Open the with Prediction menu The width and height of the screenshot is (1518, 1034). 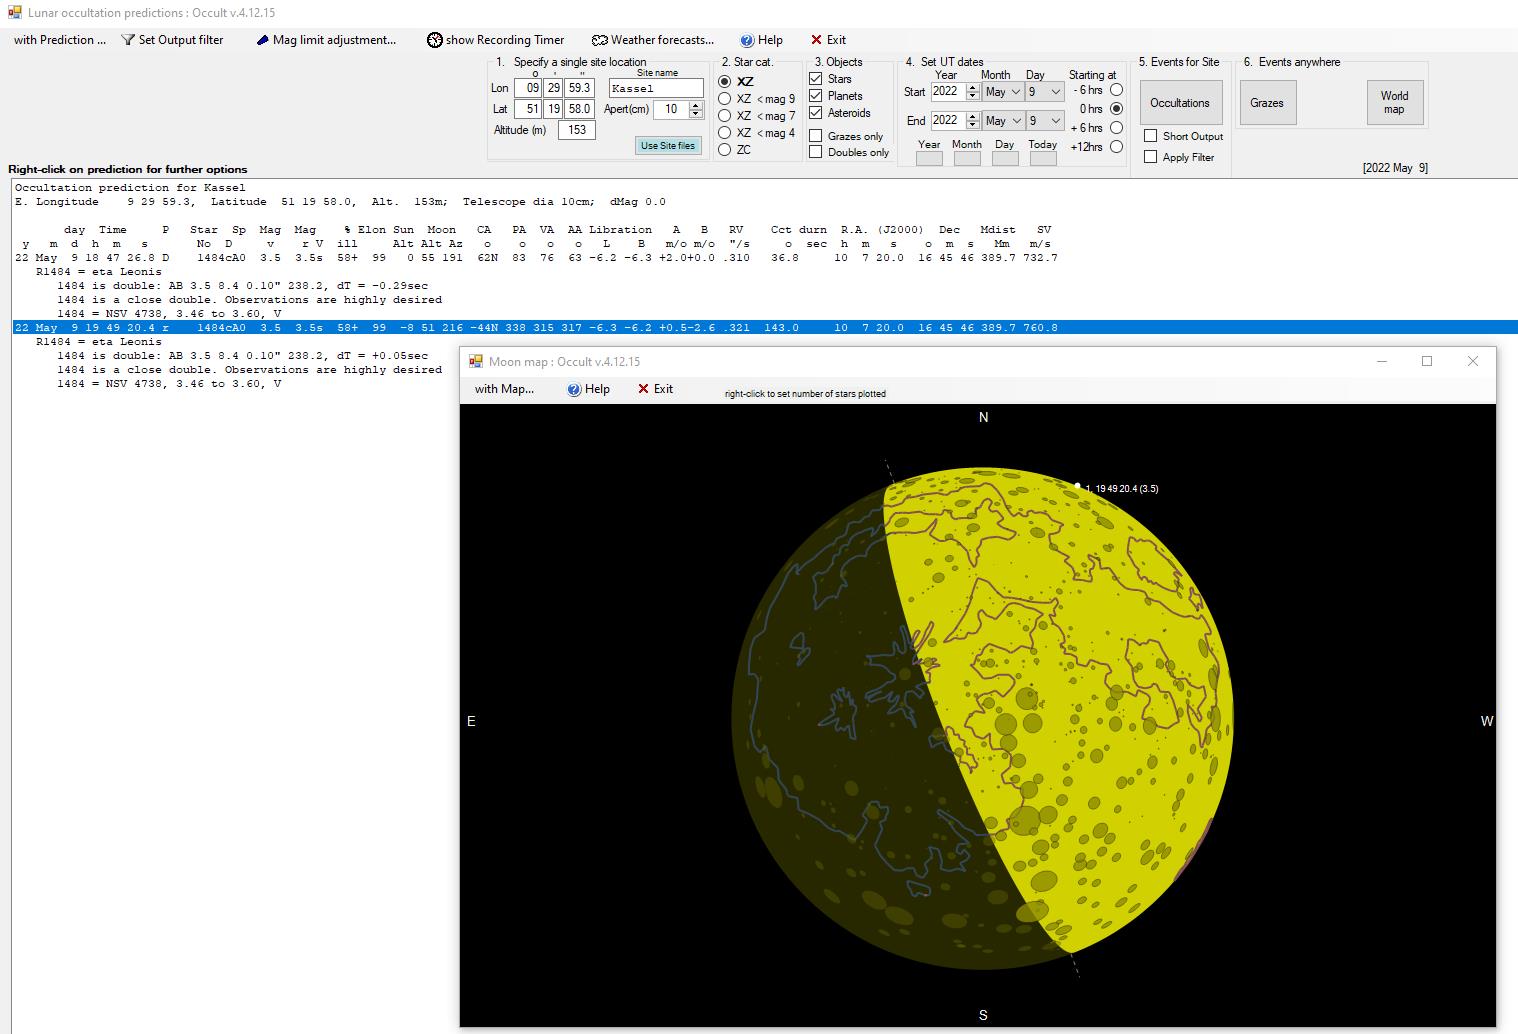[59, 40]
